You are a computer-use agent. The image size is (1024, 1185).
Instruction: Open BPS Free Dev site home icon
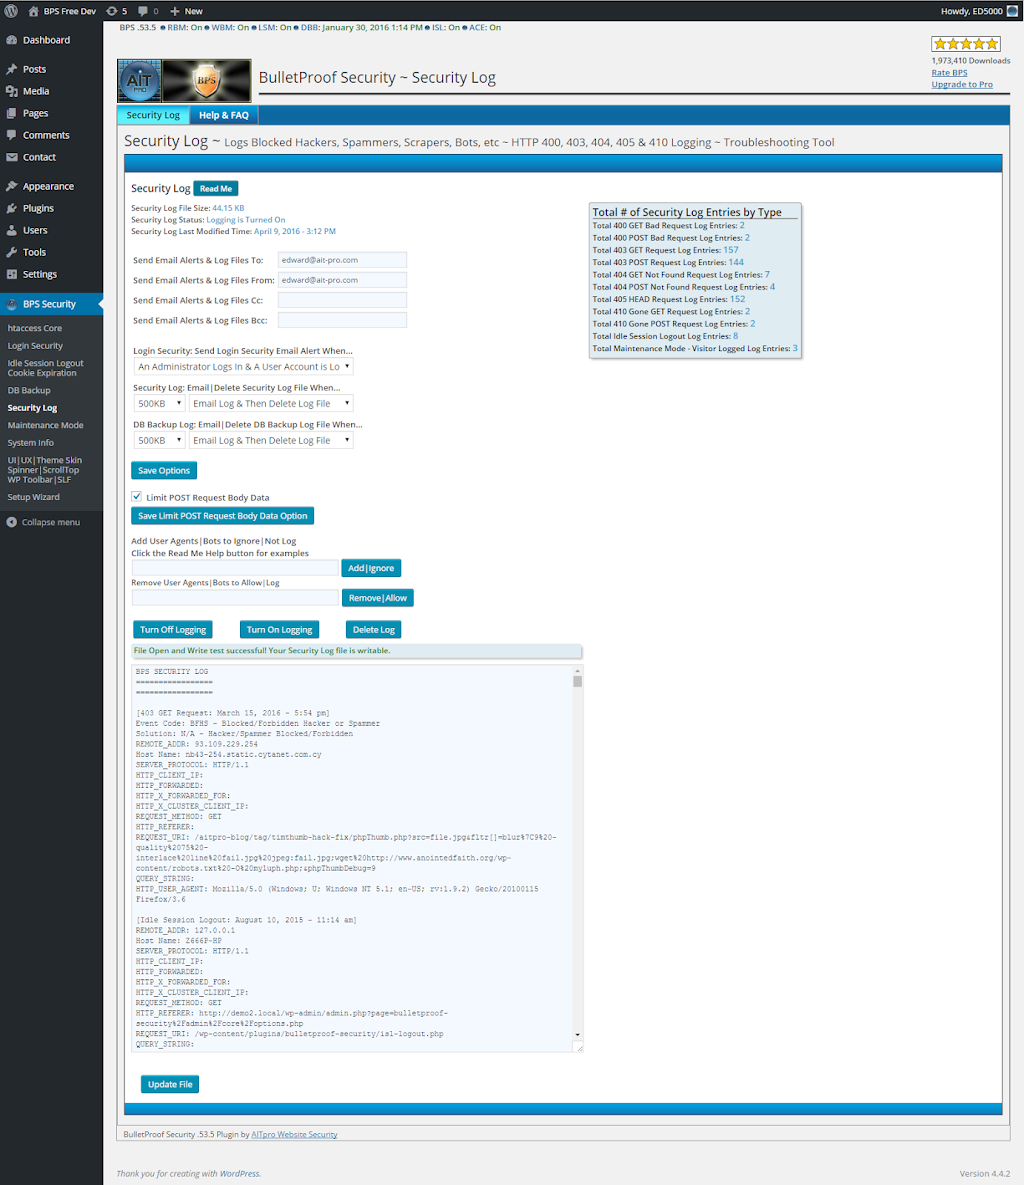tap(33, 11)
